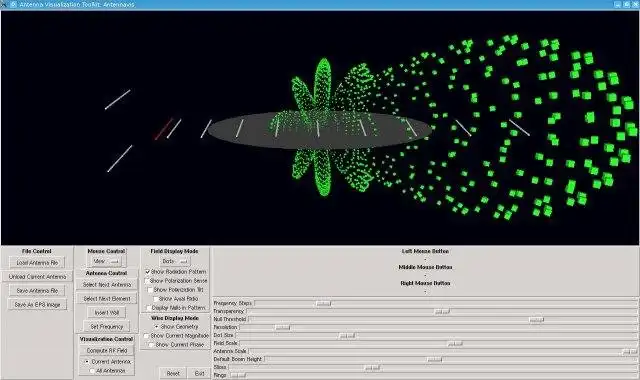
Task: Click the Rings slider handle
Action: point(238,375)
